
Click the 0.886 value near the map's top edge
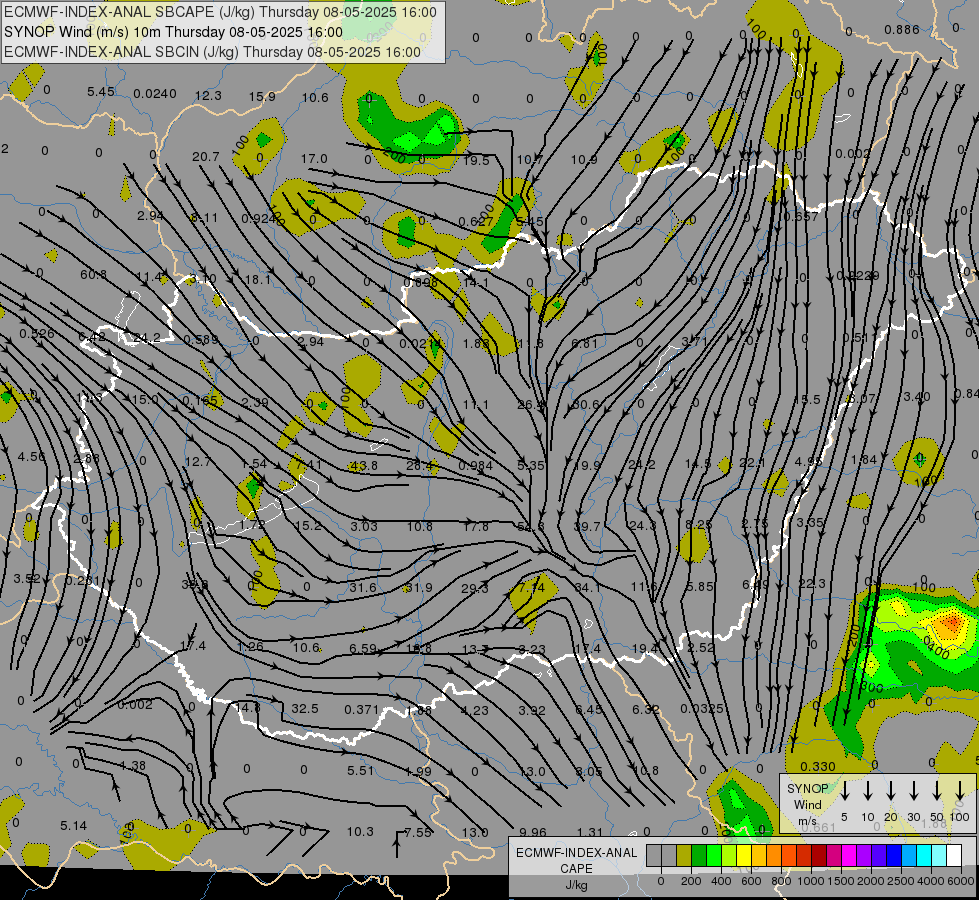[x=902, y=29]
